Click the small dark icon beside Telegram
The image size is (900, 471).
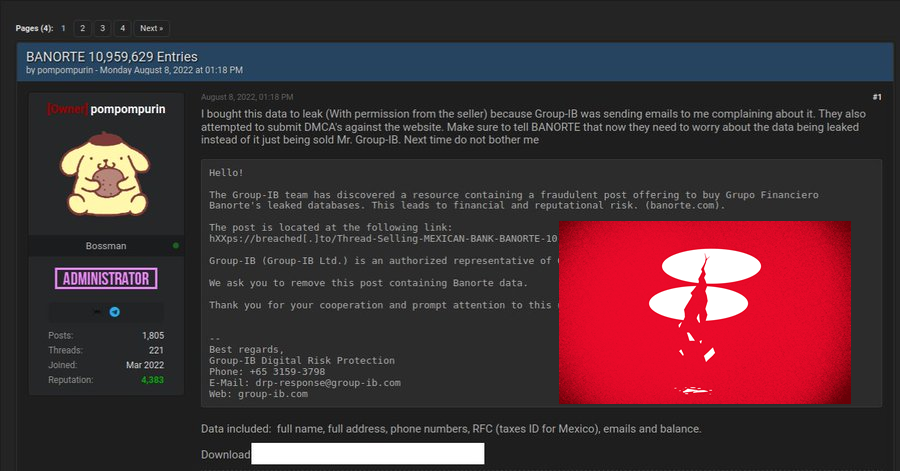pyautogui.click(x=97, y=312)
